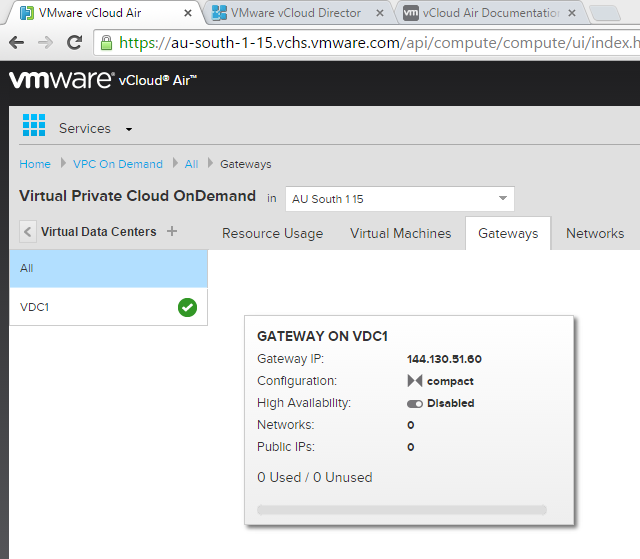Open the Gateway on VDC1 card title
This screenshot has width=640, height=559.
click(322, 336)
